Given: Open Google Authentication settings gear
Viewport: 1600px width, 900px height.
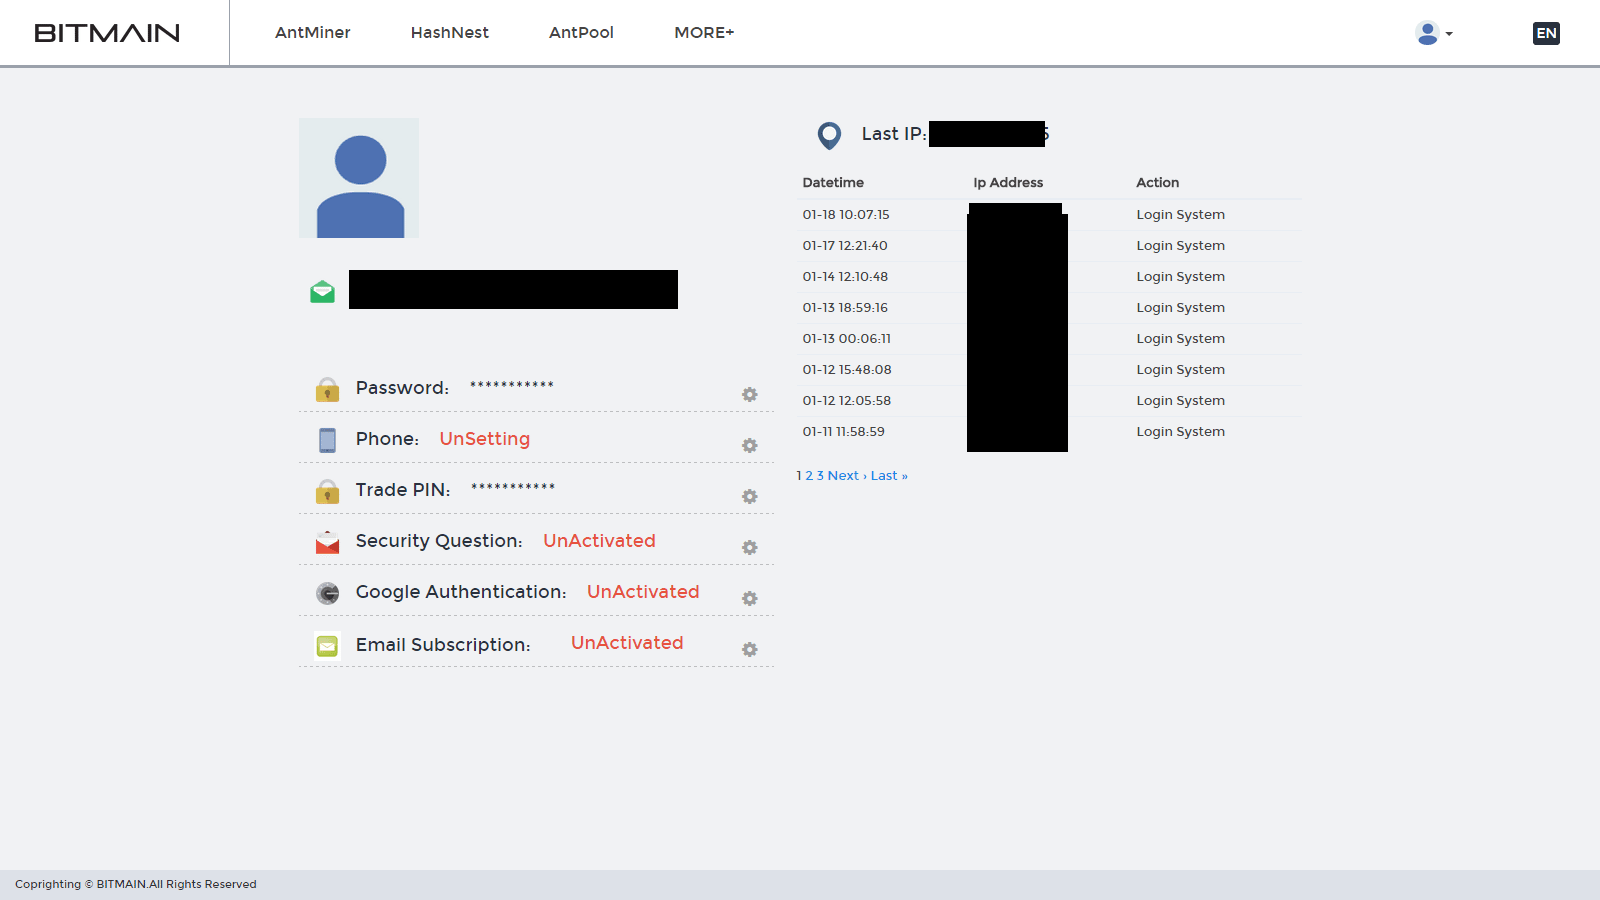Looking at the screenshot, I should pyautogui.click(x=749, y=599).
